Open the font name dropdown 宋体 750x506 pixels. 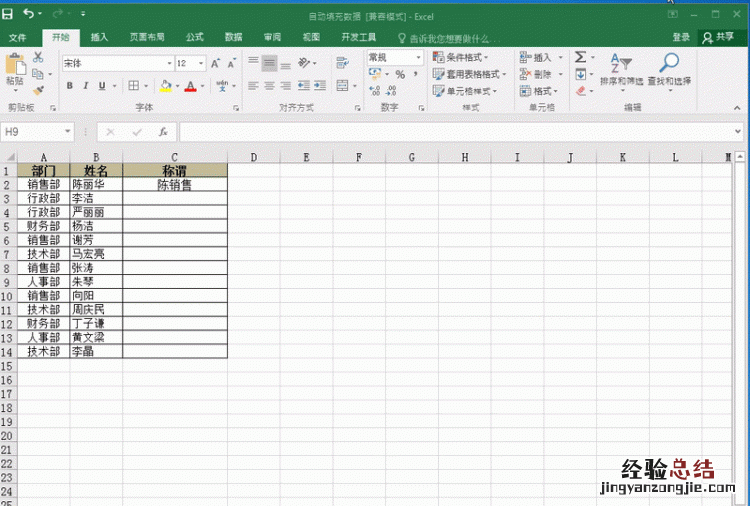tap(166, 63)
